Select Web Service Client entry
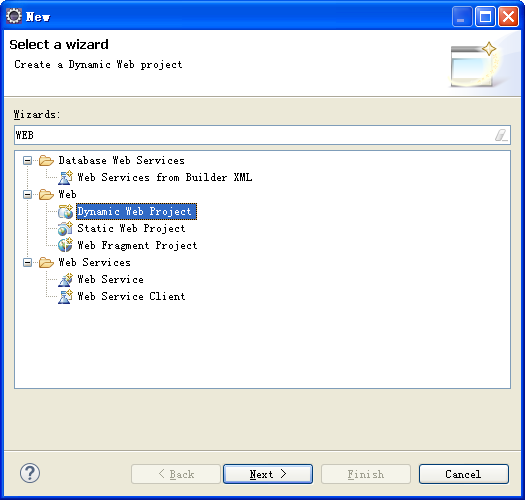 point(131,296)
